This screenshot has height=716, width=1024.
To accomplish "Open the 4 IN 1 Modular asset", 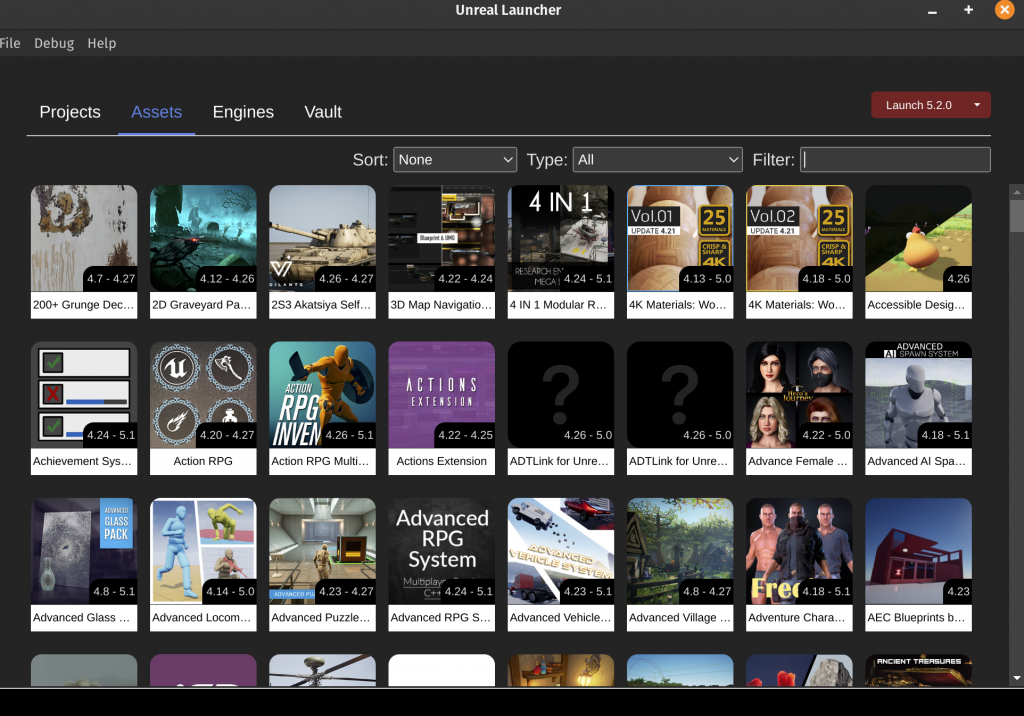I will [x=560, y=238].
